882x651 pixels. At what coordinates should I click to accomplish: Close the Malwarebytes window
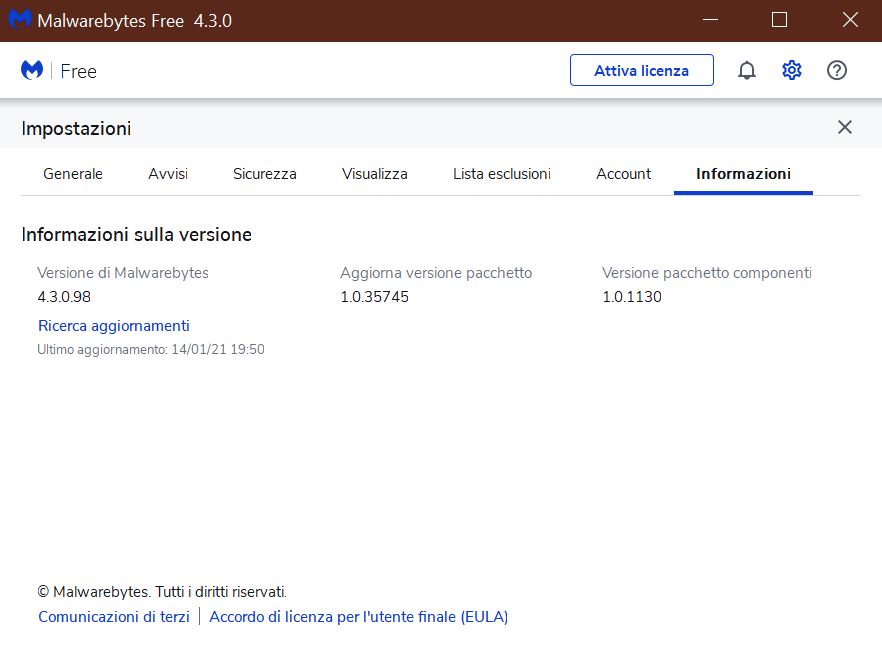pos(850,20)
